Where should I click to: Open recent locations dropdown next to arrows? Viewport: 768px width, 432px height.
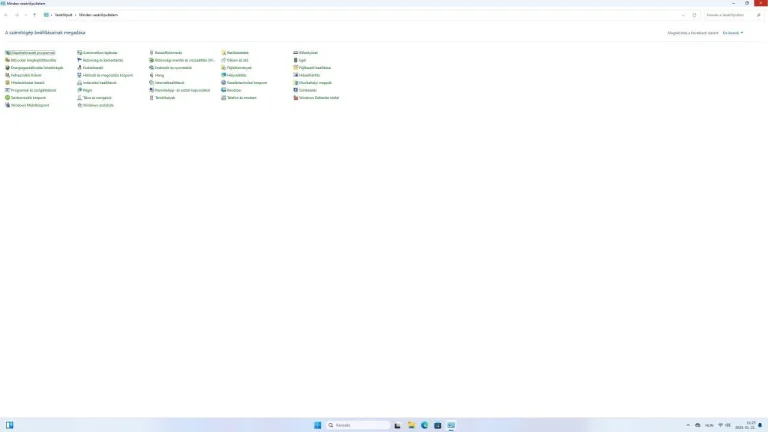[25, 15]
